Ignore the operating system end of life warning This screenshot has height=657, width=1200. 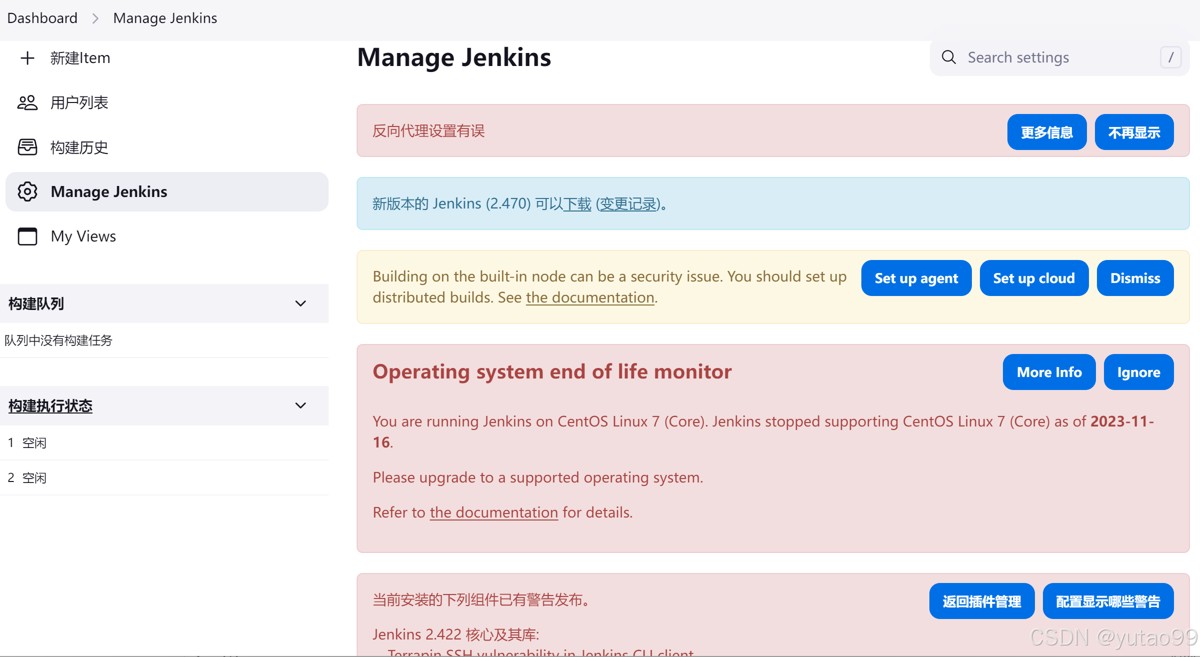click(x=1139, y=372)
